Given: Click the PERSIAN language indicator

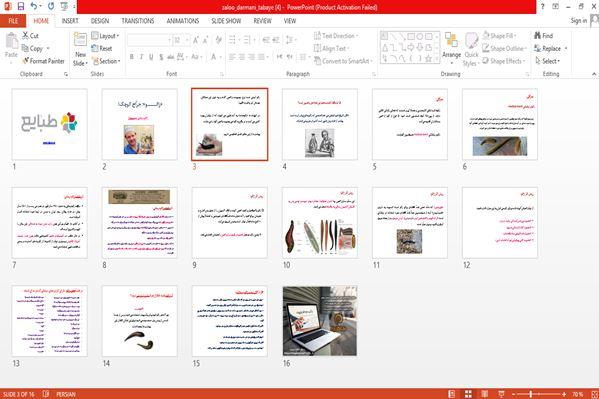Looking at the screenshot, I should [66, 394].
